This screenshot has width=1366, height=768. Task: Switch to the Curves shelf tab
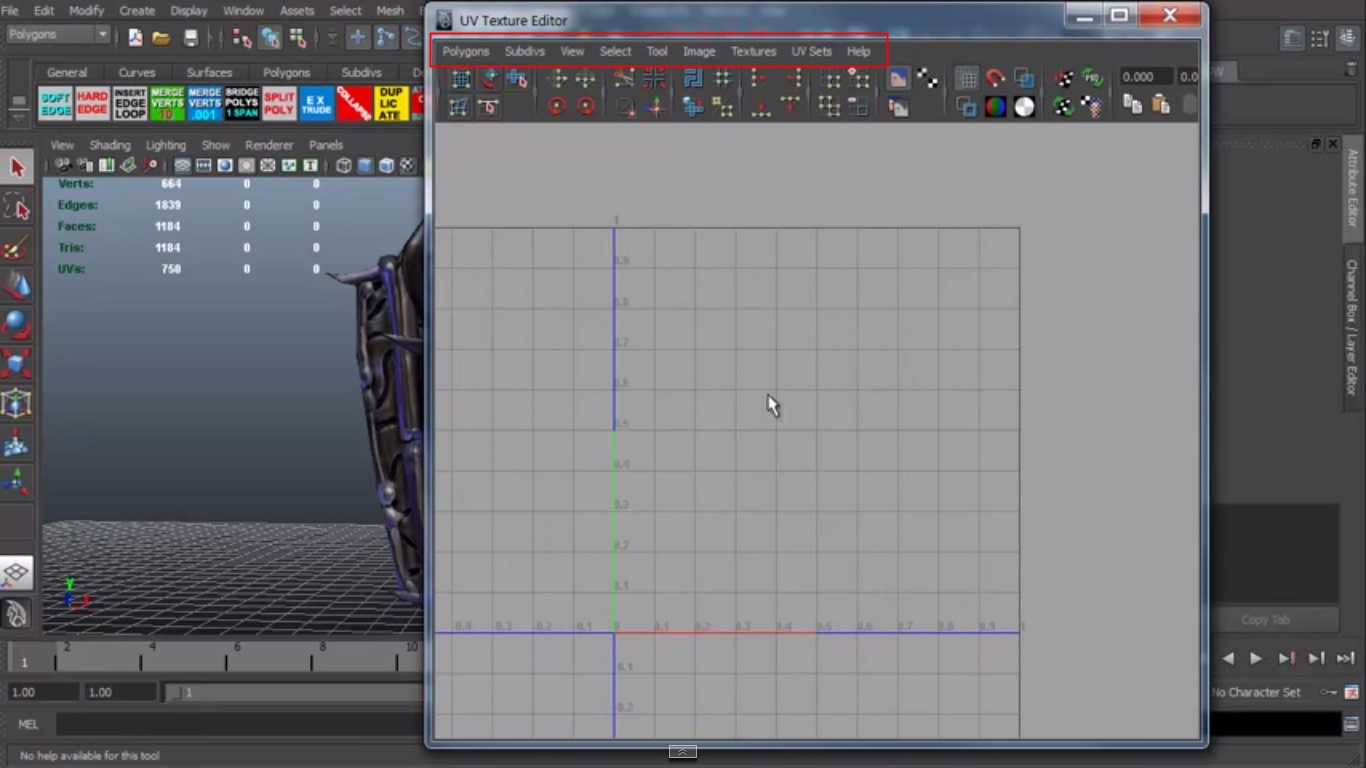point(137,73)
